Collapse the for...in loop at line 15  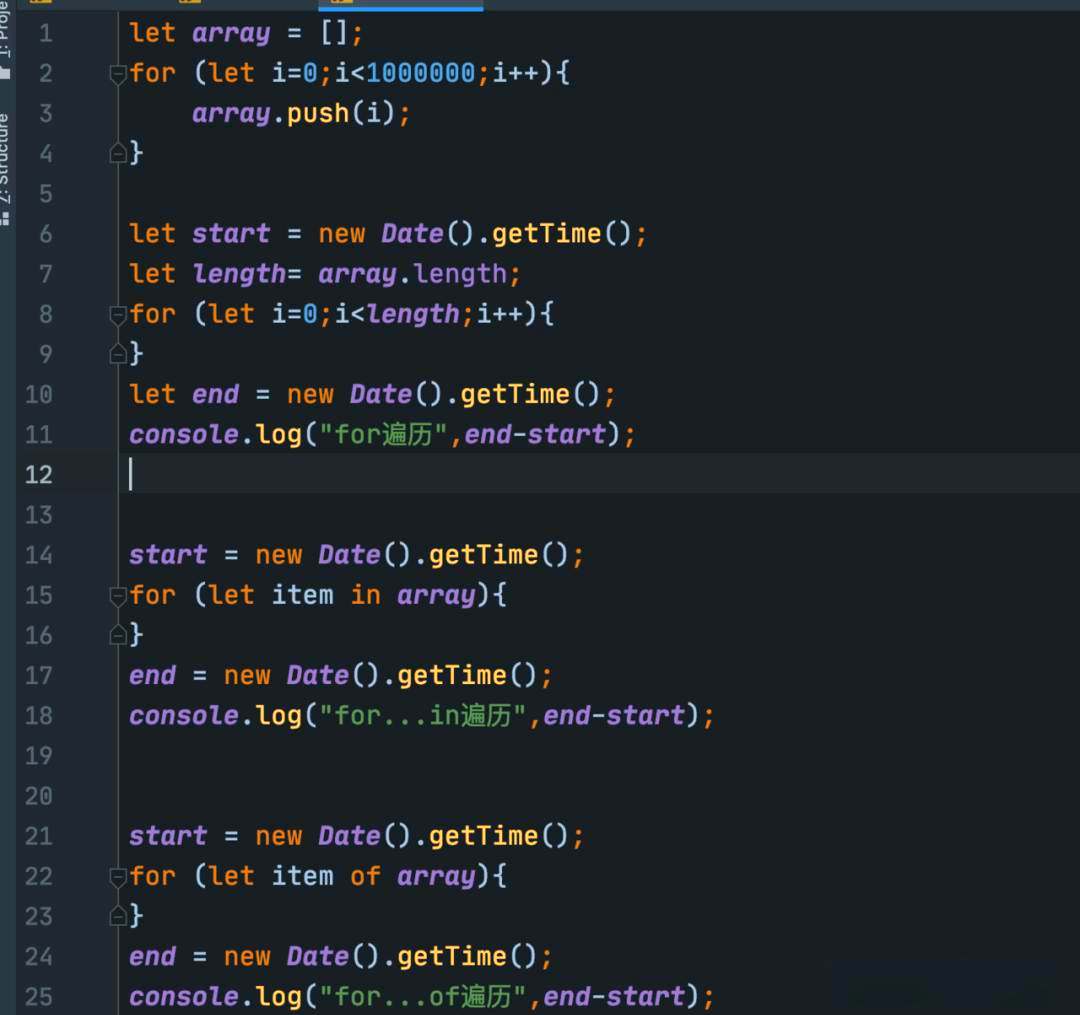pyautogui.click(x=118, y=596)
